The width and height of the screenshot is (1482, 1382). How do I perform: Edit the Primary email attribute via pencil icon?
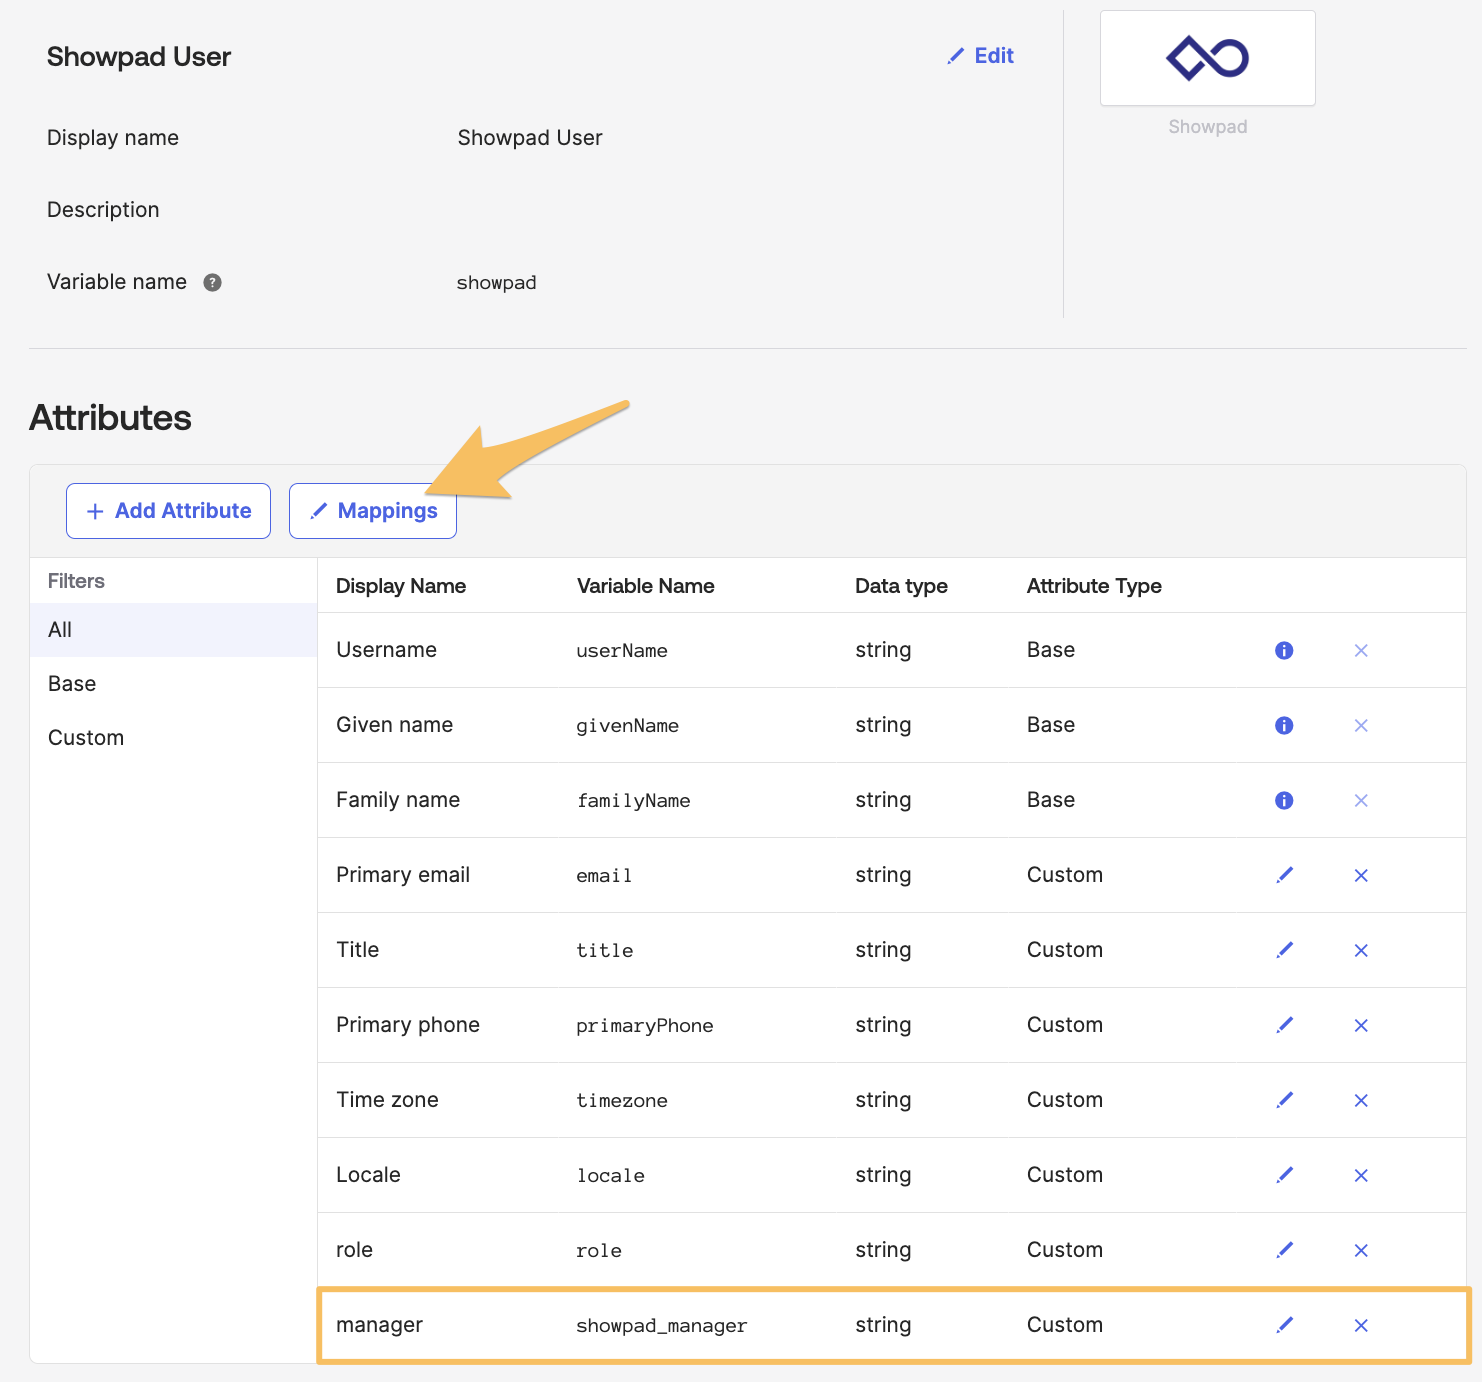(1285, 875)
